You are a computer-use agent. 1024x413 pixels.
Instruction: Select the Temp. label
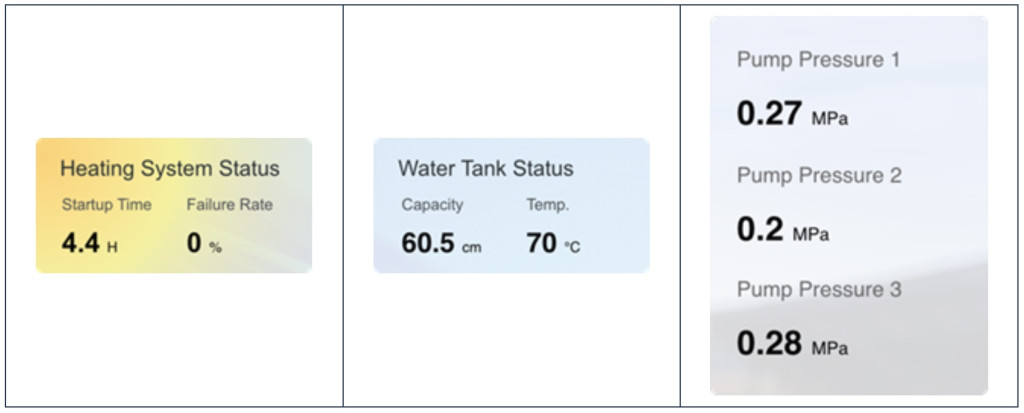548,205
